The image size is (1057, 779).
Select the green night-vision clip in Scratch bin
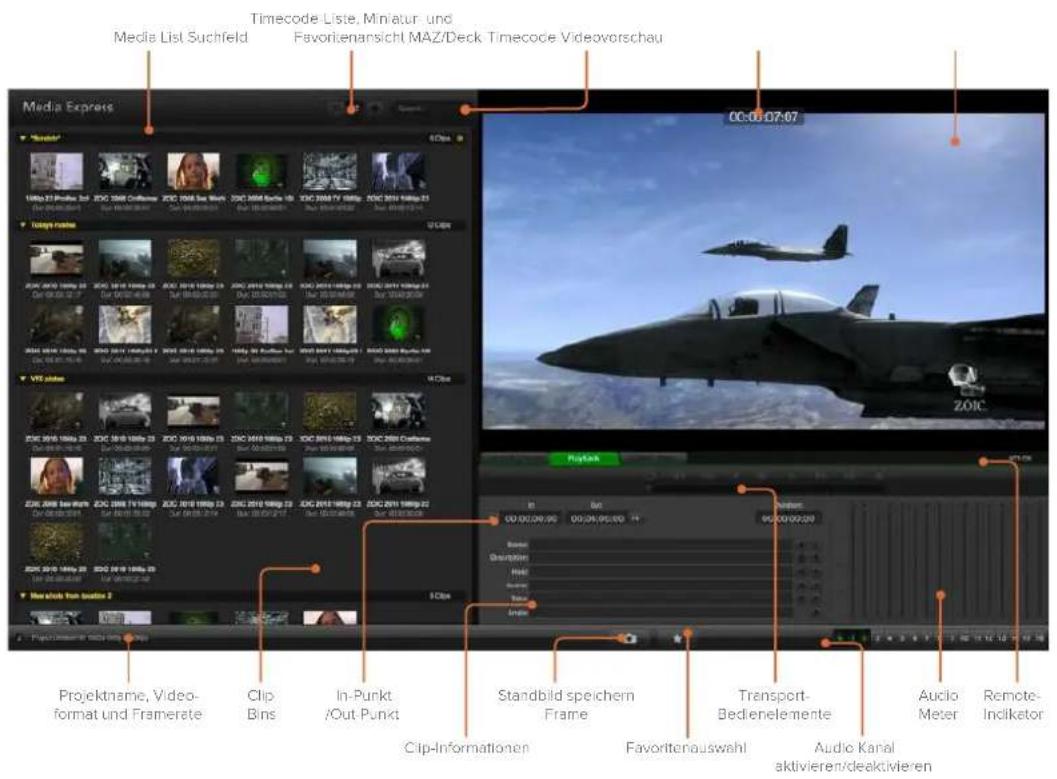pyautogui.click(x=262, y=171)
